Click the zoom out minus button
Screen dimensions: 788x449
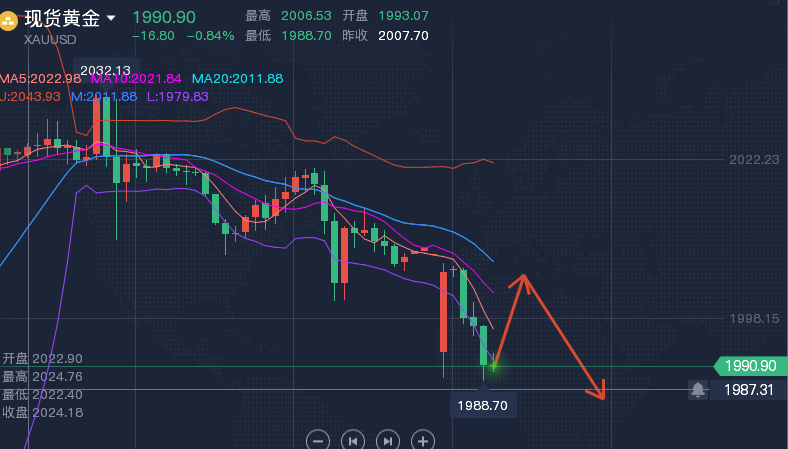[318, 440]
